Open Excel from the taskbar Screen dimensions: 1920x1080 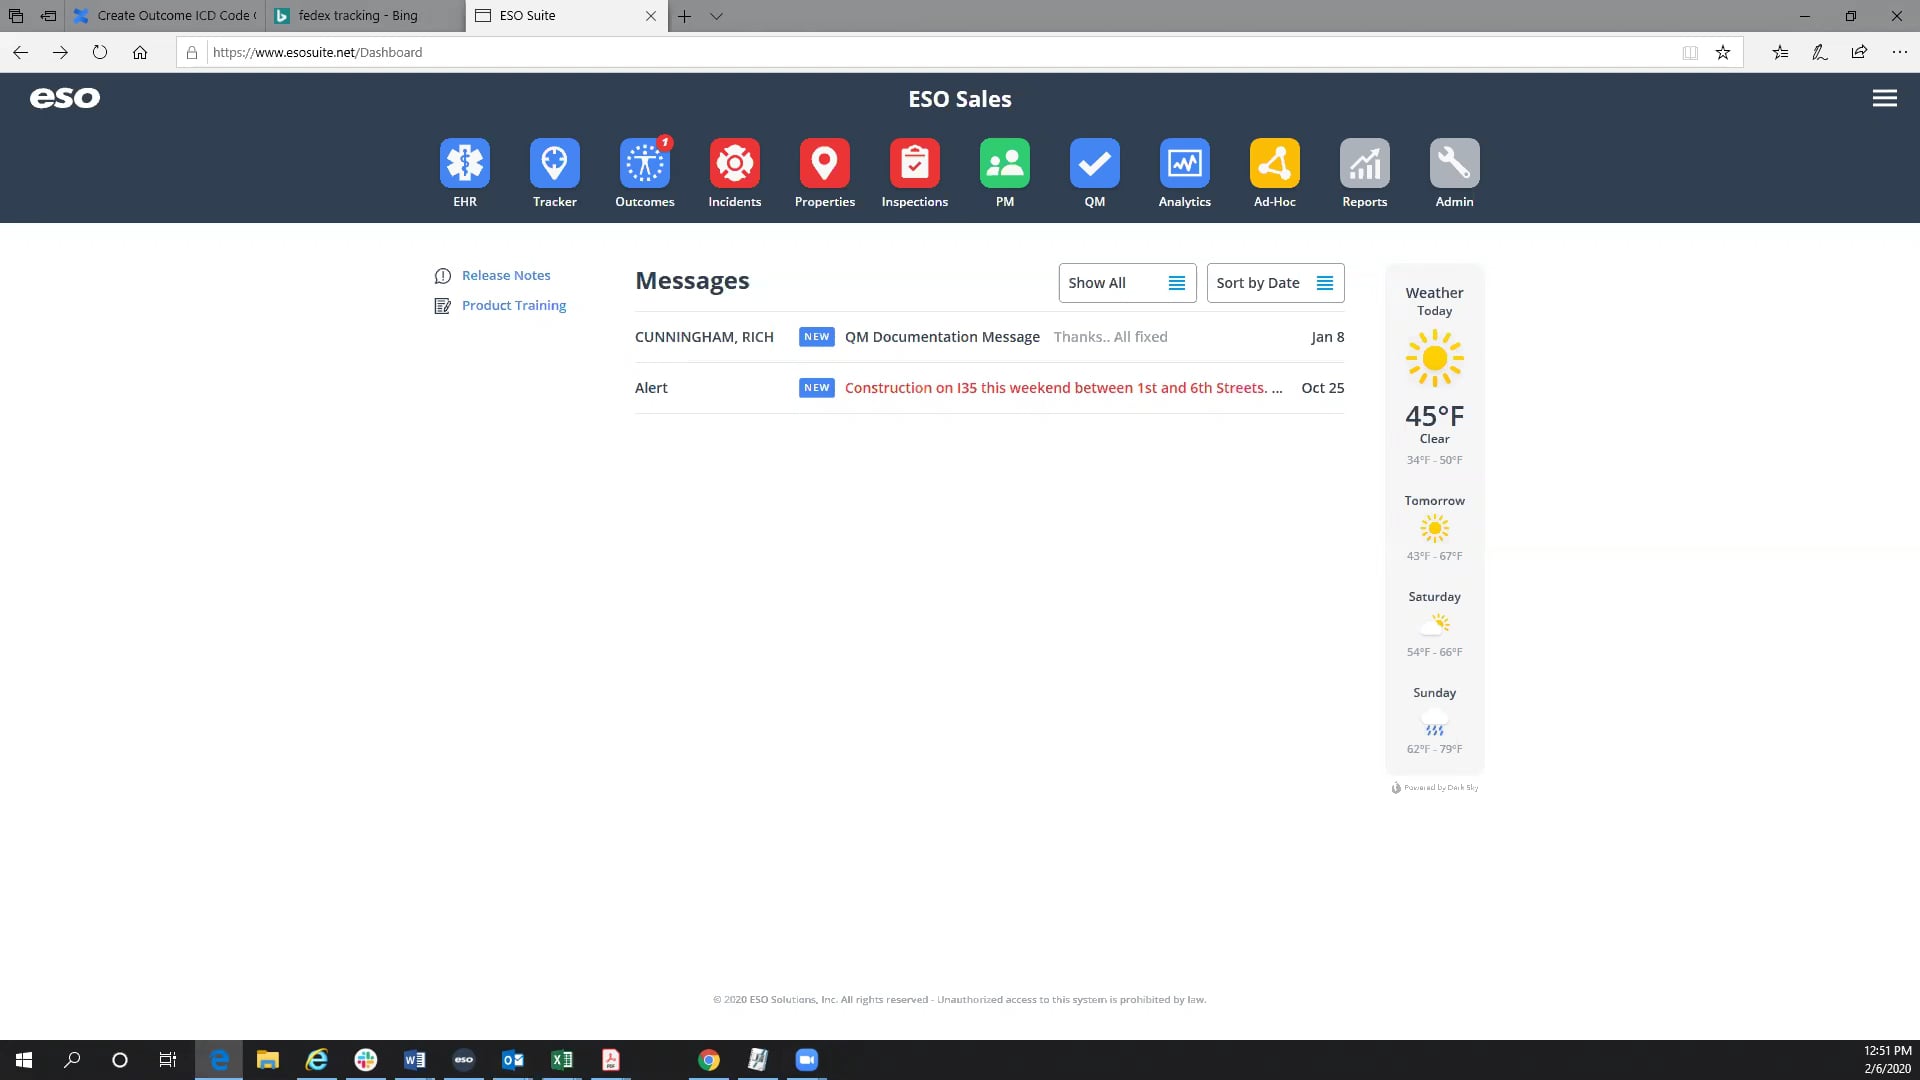point(562,1060)
